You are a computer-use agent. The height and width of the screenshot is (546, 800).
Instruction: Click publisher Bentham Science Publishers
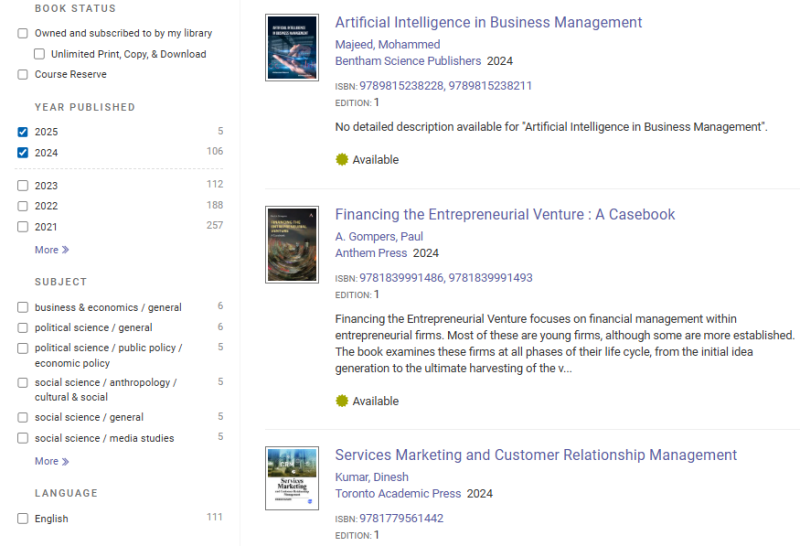[408, 61]
